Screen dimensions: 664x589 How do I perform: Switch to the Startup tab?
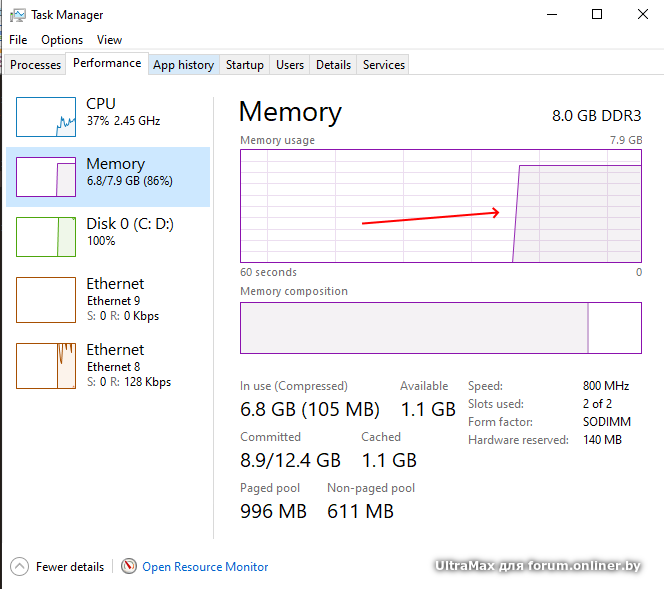[245, 65]
